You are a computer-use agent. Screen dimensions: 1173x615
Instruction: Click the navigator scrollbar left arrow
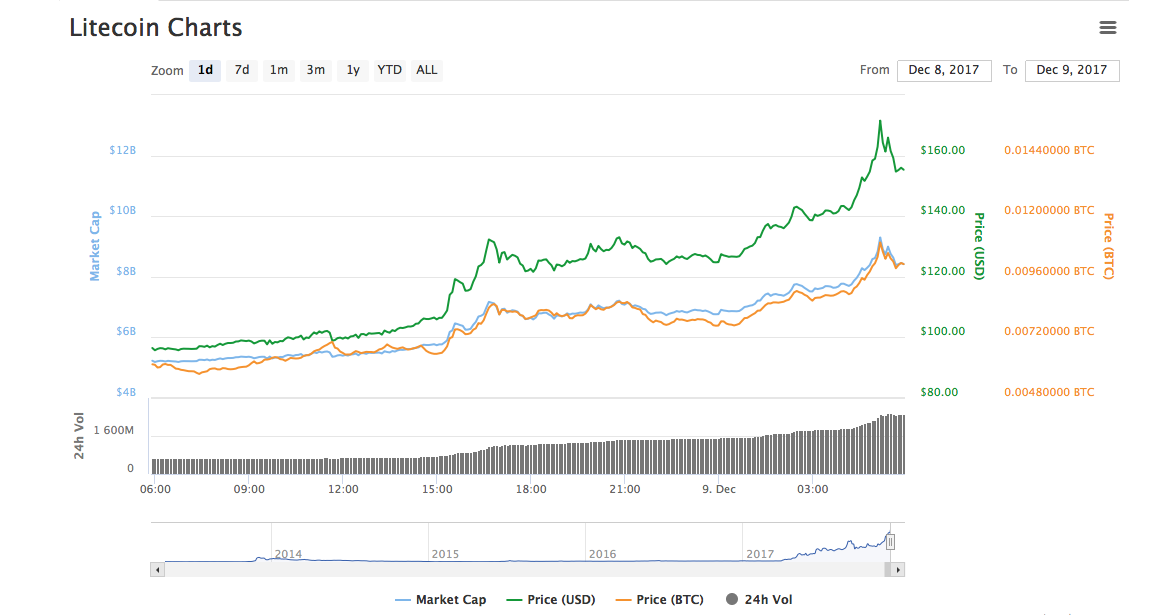pyautogui.click(x=157, y=569)
